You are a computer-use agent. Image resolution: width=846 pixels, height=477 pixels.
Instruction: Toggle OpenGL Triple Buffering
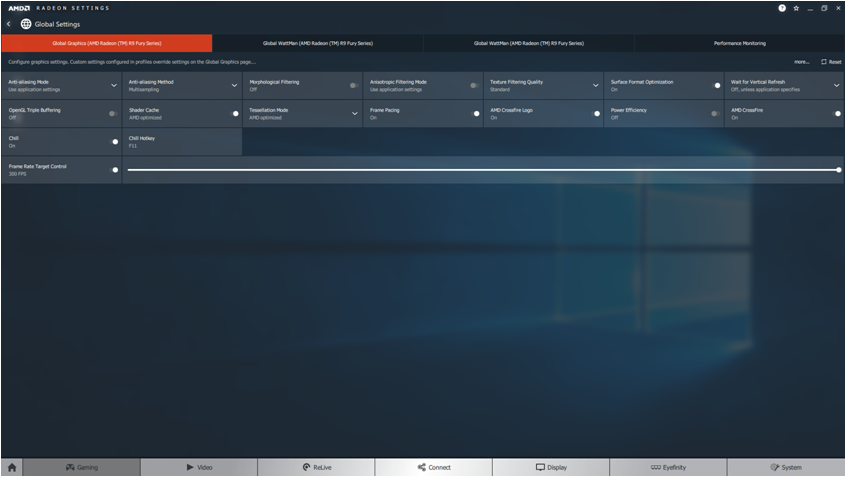[113, 113]
